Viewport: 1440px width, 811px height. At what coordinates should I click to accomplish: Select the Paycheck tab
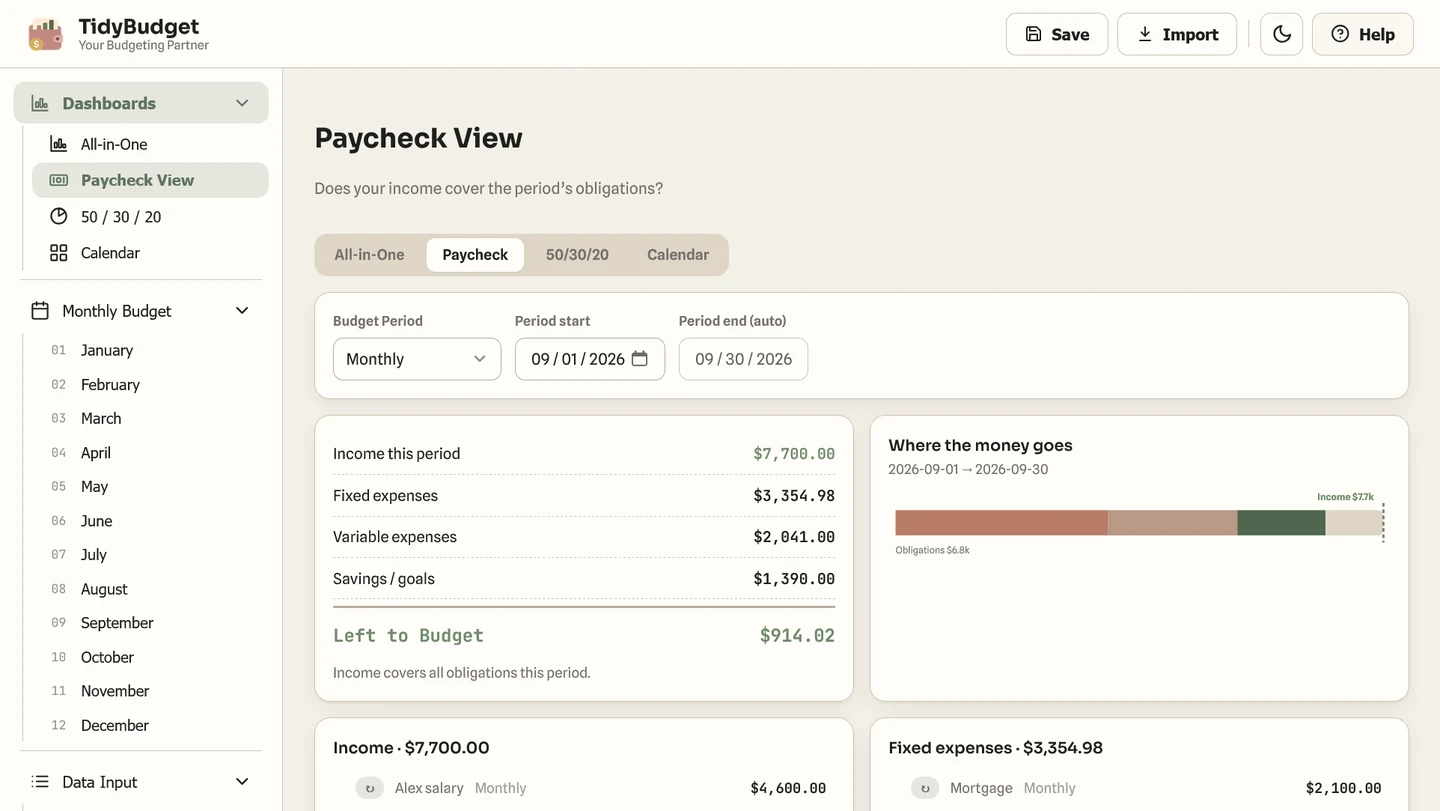click(475, 255)
